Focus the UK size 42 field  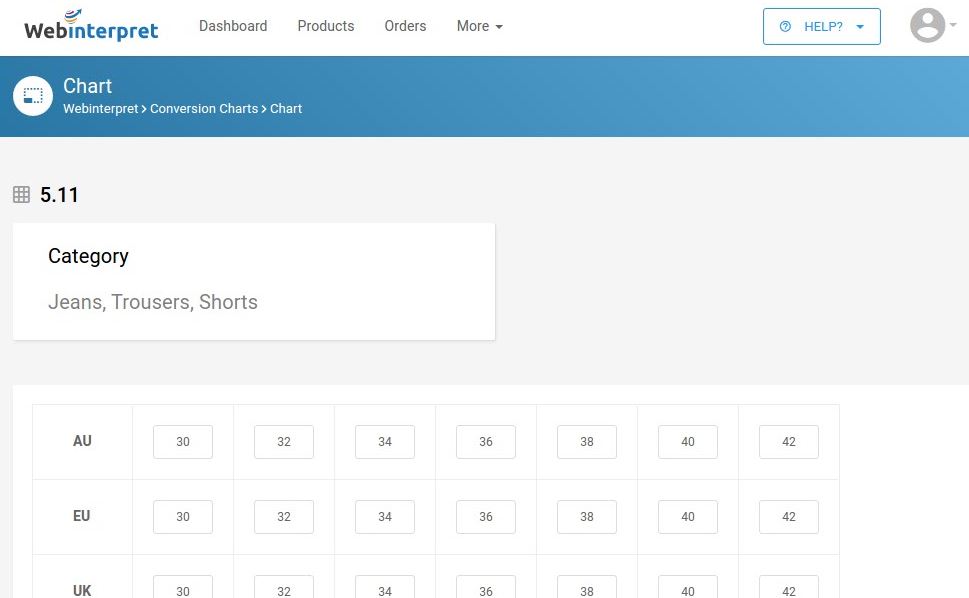tap(789, 587)
